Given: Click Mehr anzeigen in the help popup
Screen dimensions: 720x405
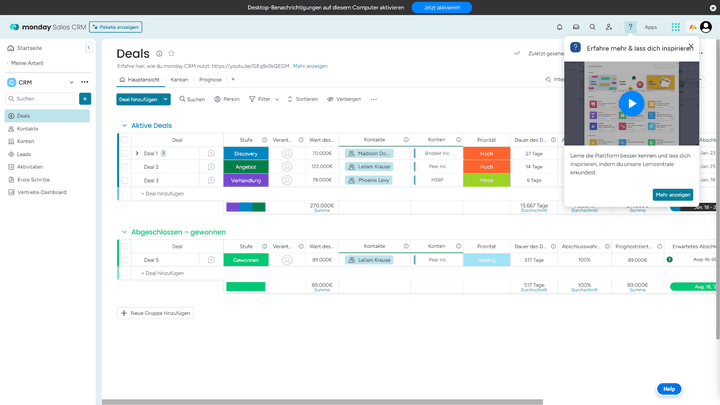Looking at the screenshot, I should tap(673, 194).
